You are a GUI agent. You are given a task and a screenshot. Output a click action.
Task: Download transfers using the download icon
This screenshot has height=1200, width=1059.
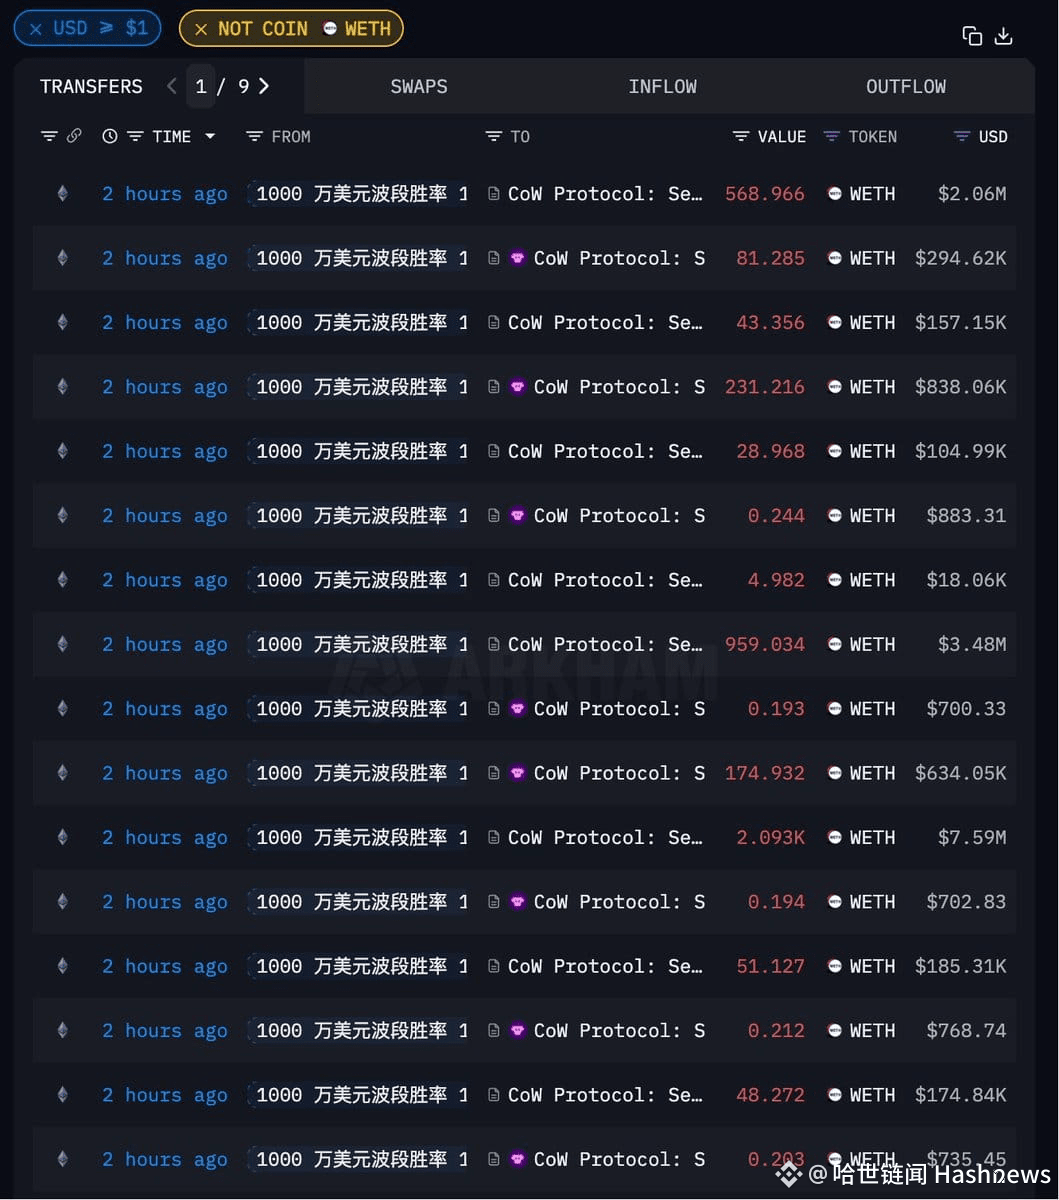point(1004,36)
